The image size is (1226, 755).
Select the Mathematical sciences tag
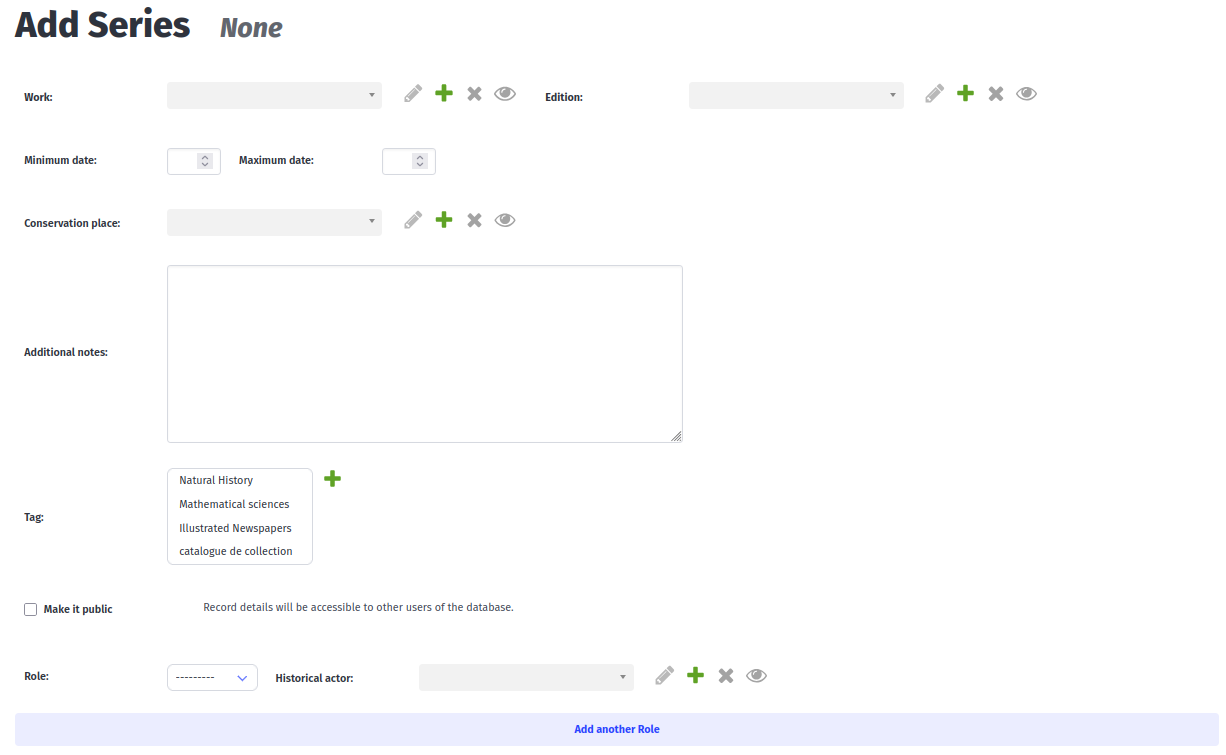coord(234,504)
